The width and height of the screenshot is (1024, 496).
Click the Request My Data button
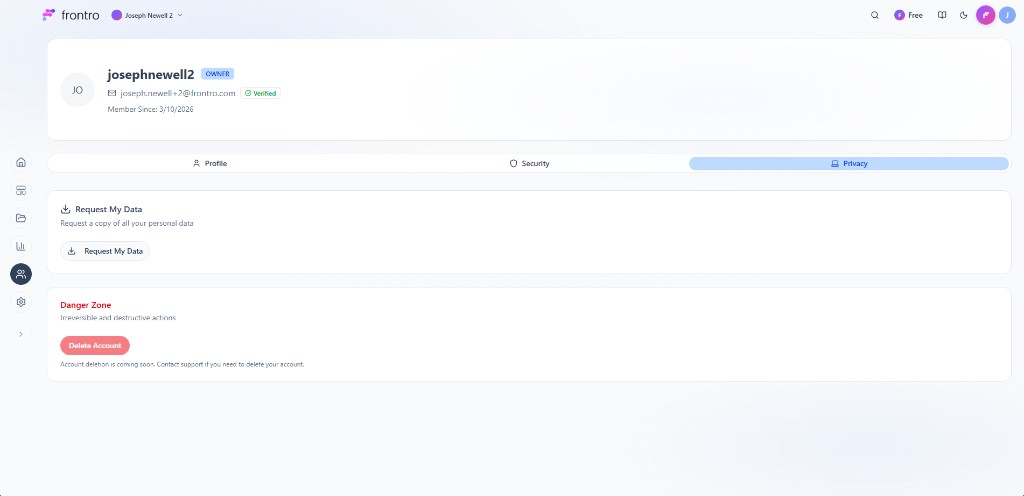[105, 251]
